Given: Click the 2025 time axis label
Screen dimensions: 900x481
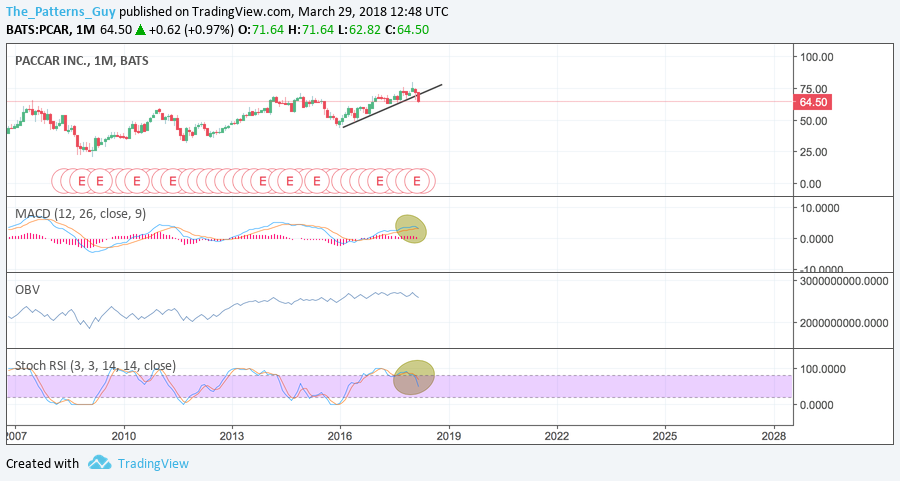Looking at the screenshot, I should pyautogui.click(x=665, y=436).
